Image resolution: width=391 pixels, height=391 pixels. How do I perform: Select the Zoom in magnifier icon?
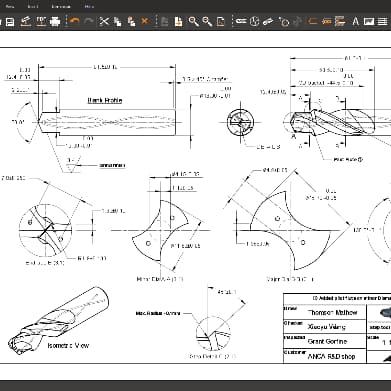[x=193, y=21]
